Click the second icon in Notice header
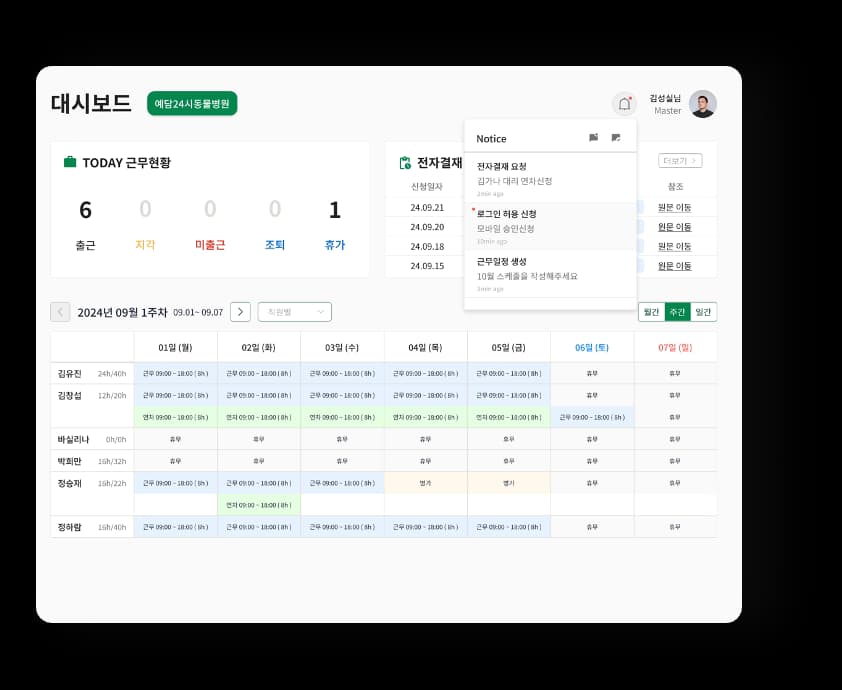Viewport: 842px width, 690px height. pyautogui.click(x=616, y=138)
